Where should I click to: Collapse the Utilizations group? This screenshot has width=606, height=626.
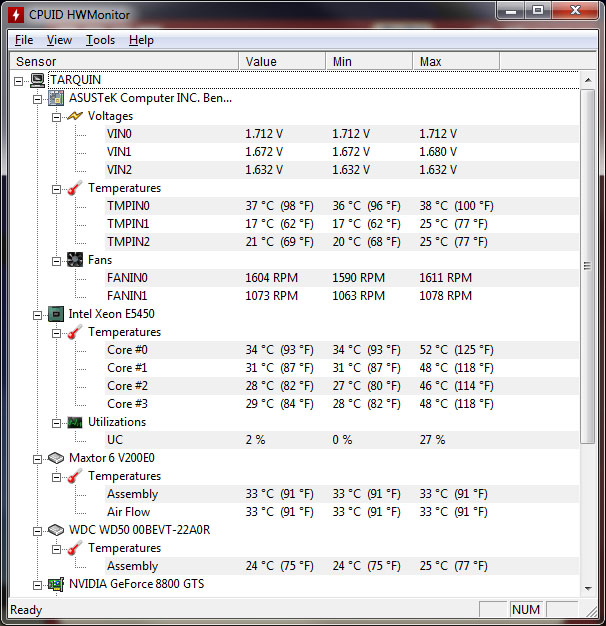56,423
